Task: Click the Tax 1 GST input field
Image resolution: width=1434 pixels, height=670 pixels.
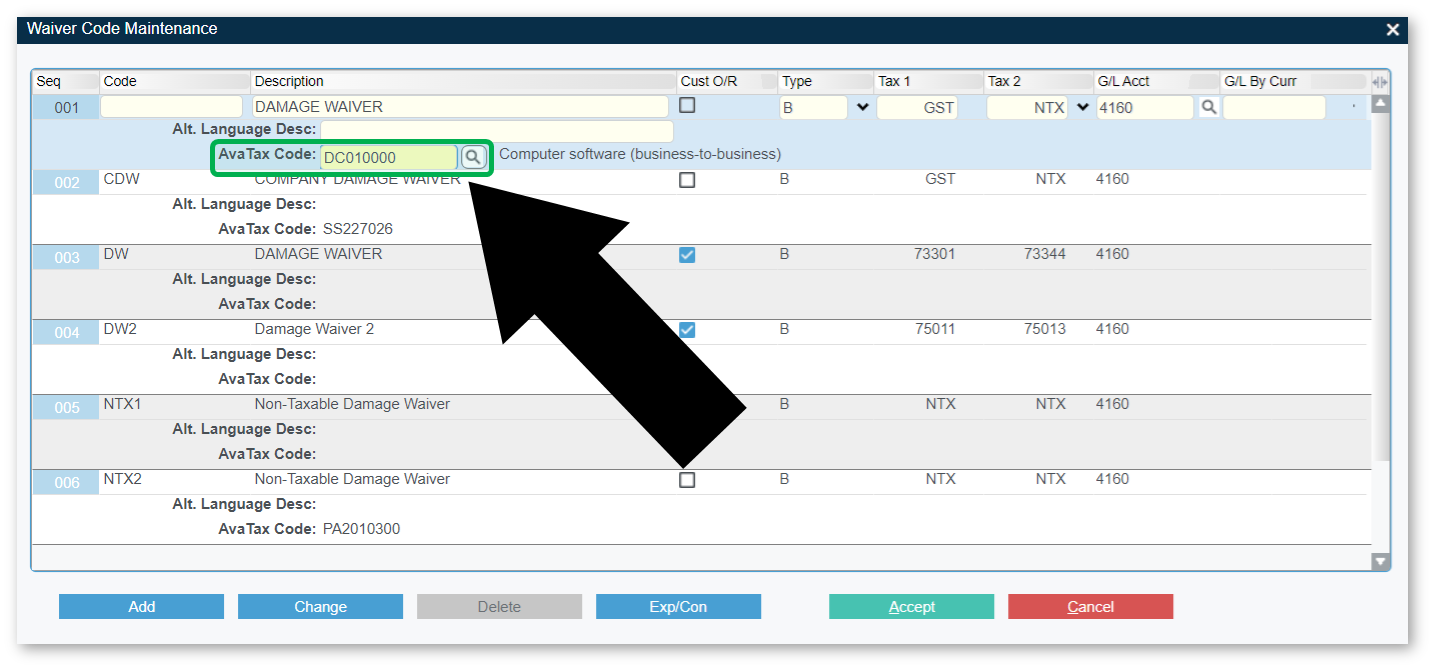Action: pyautogui.click(x=917, y=107)
